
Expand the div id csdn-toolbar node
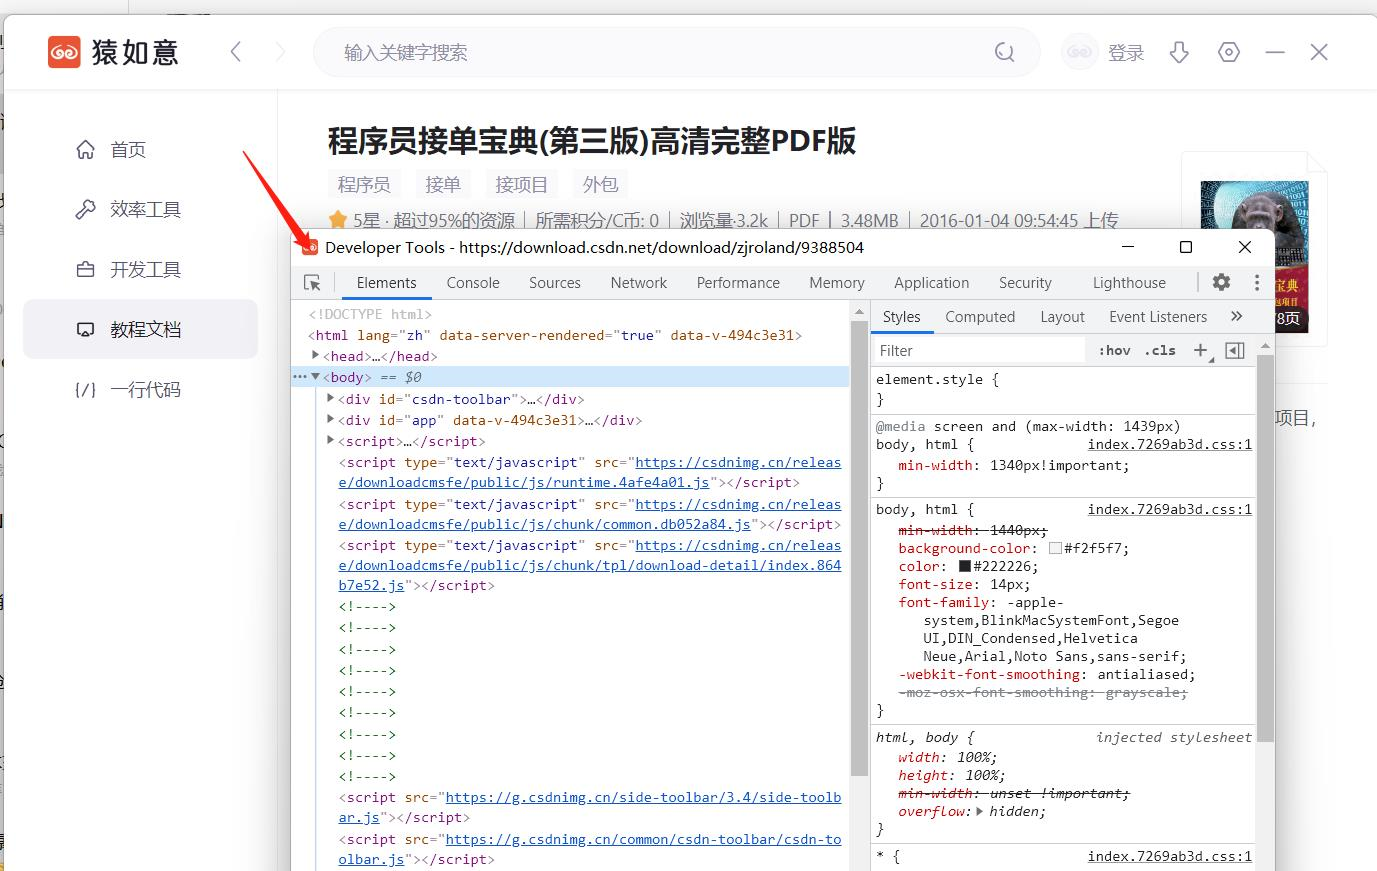tap(331, 399)
